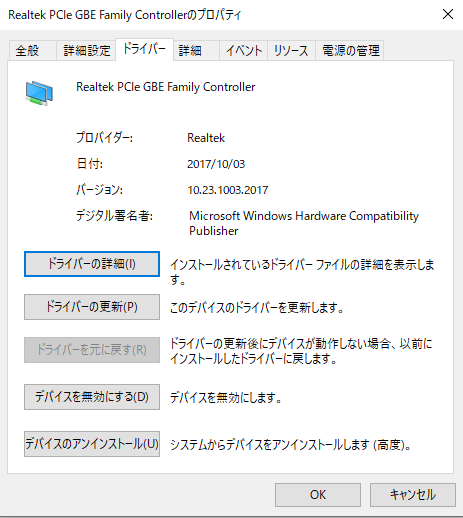The image size is (463, 518).
Task: Click the network adapter device icon
Action: point(39,93)
